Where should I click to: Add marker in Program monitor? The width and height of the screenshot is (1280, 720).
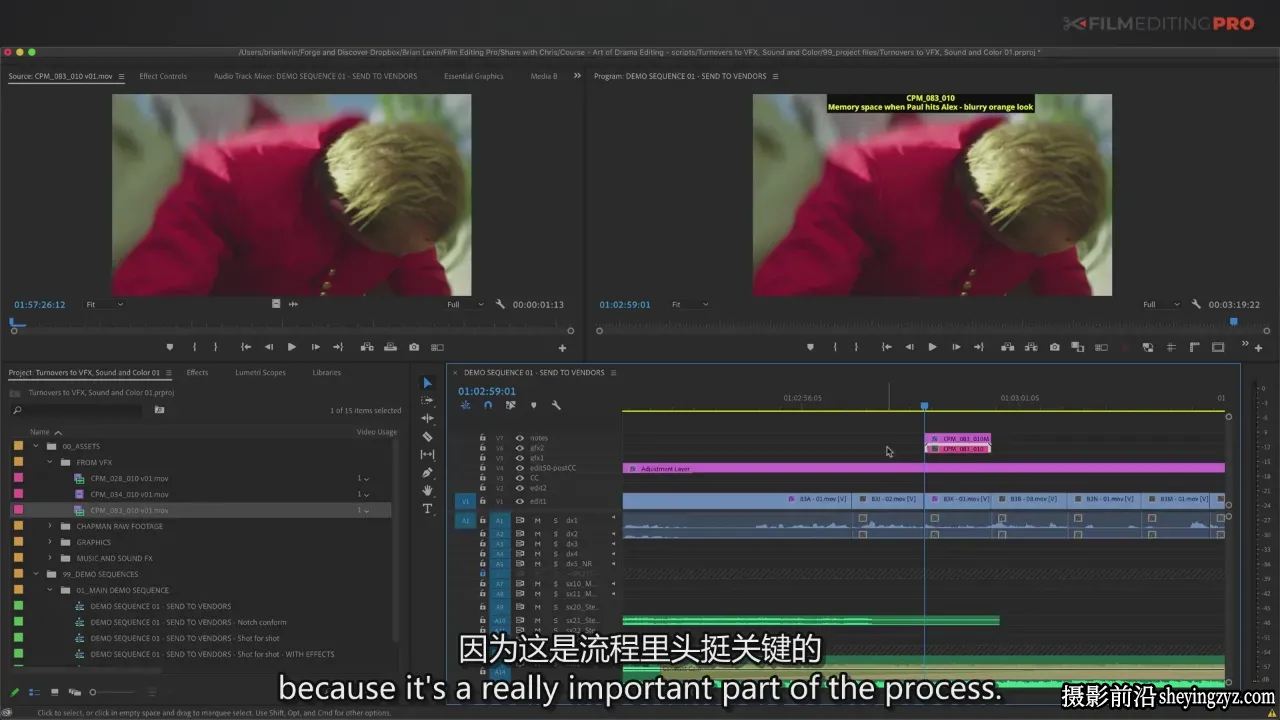click(x=811, y=347)
